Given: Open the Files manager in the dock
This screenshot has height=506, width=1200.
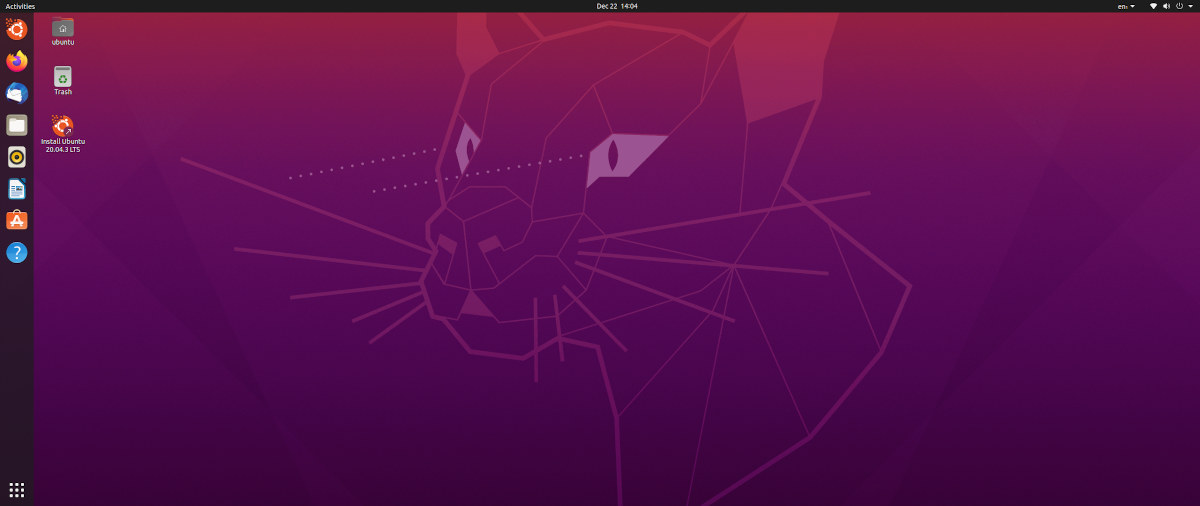Looking at the screenshot, I should [17, 125].
